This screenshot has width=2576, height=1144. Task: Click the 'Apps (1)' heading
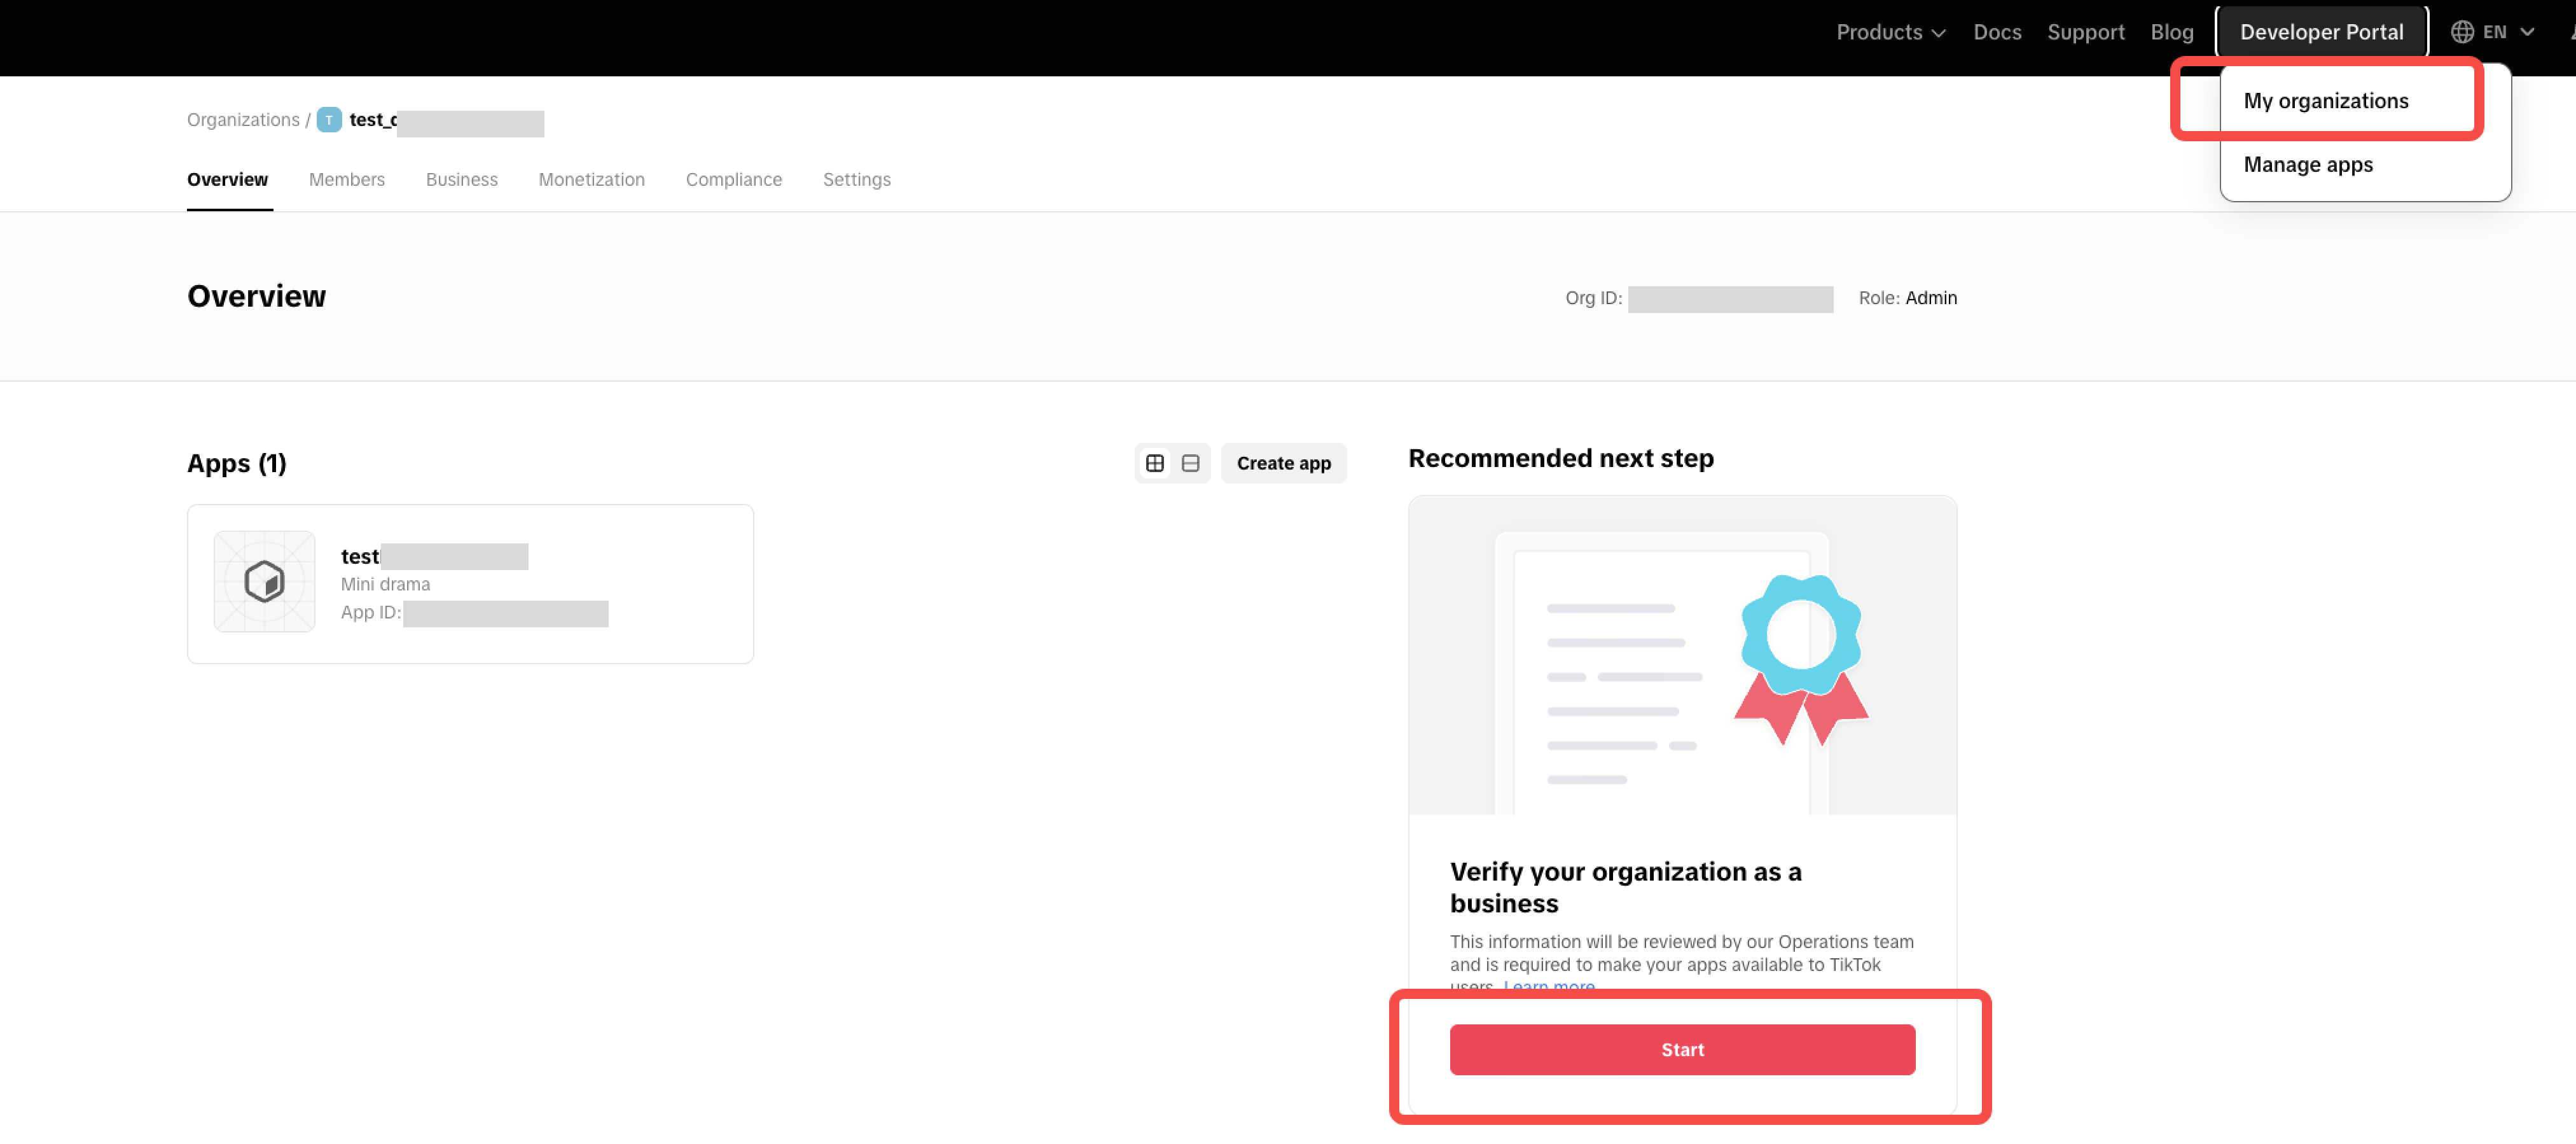tap(236, 463)
